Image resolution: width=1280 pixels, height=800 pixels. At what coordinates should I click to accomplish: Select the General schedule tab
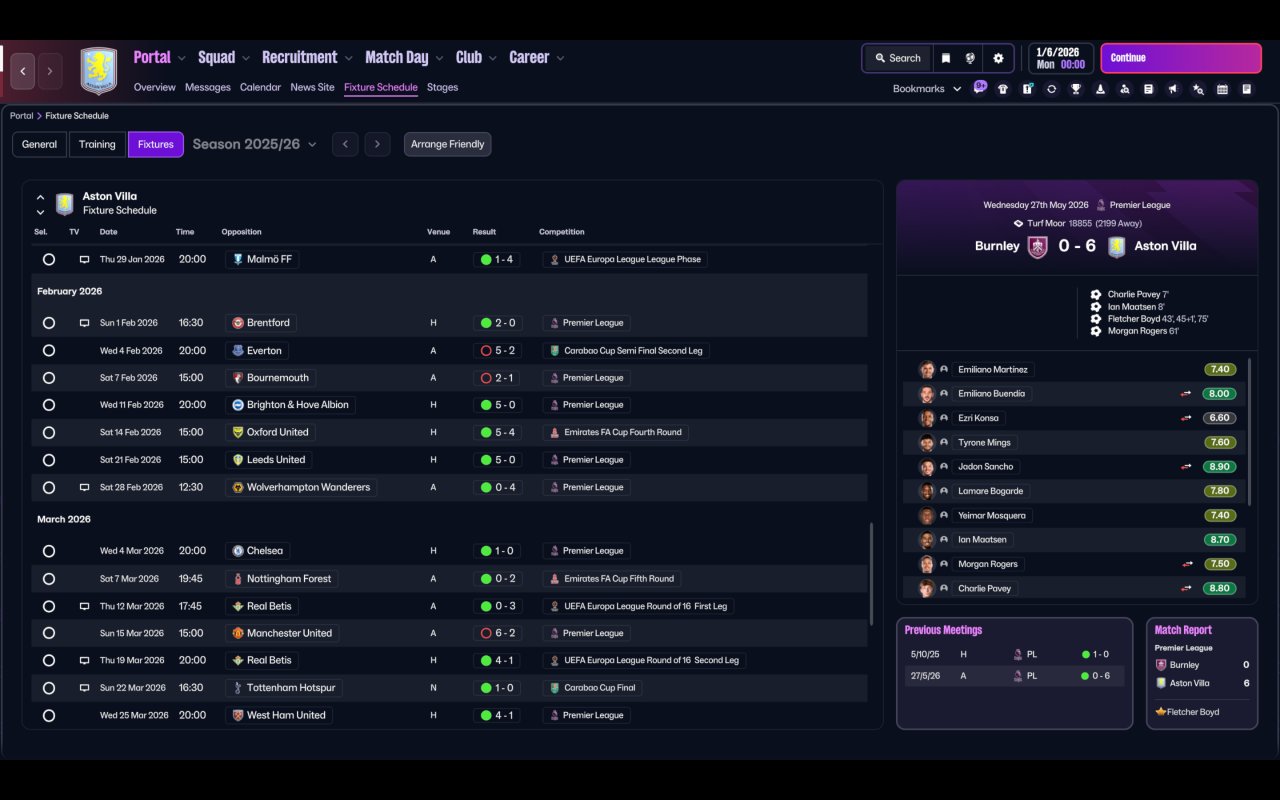tap(40, 144)
